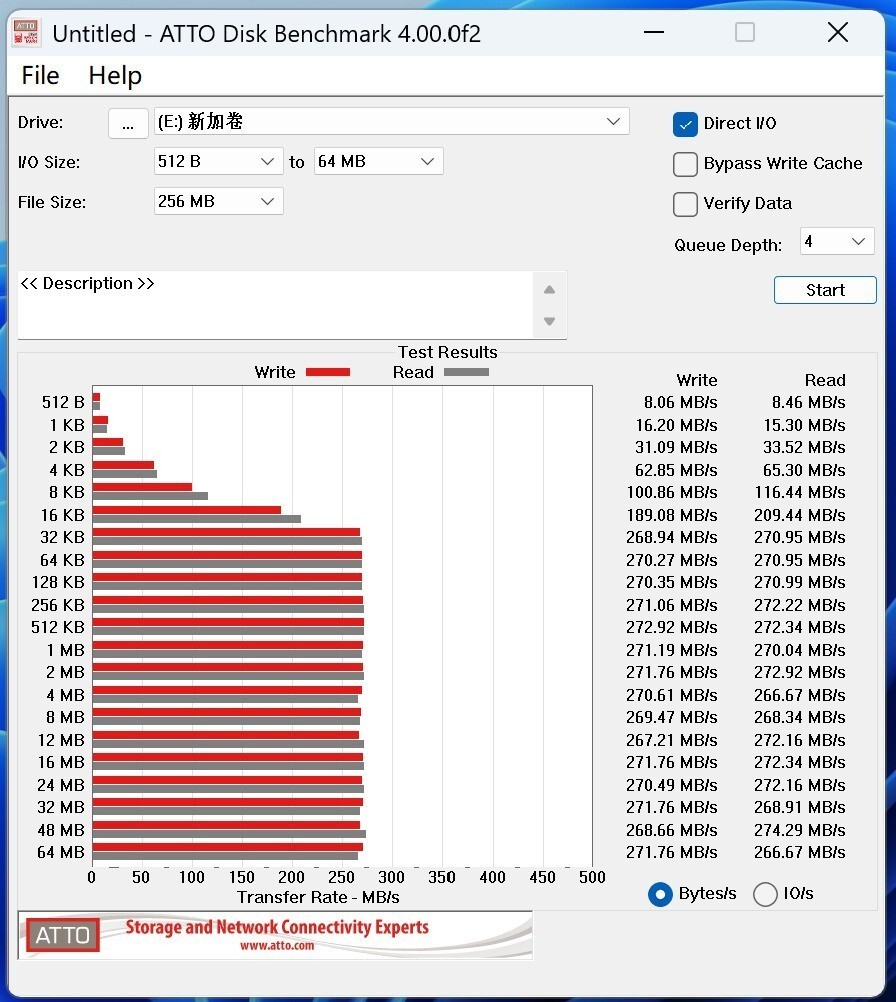Open the www.atto.com link

[277, 946]
